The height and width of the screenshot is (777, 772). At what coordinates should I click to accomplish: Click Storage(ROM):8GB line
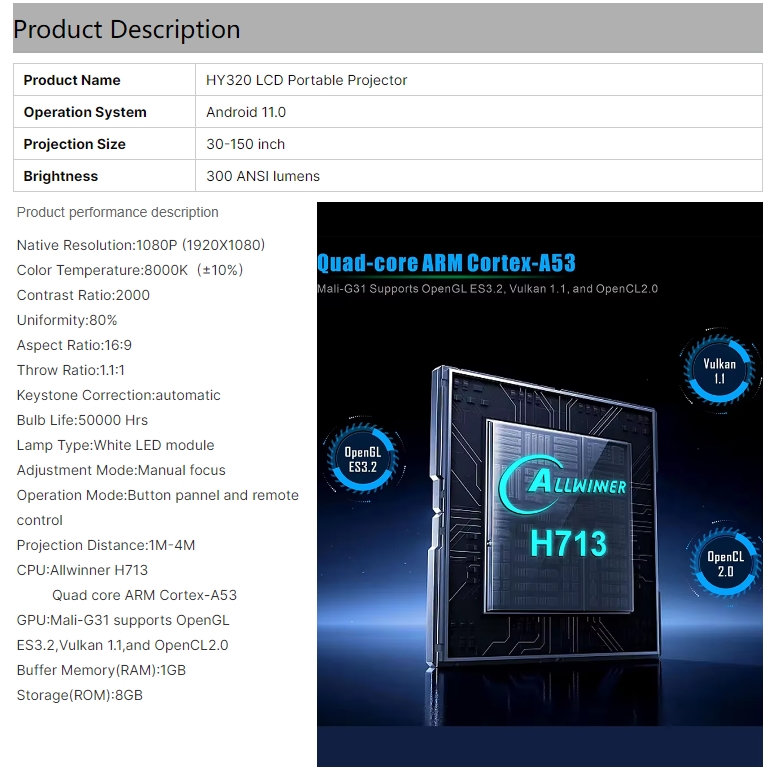point(80,695)
